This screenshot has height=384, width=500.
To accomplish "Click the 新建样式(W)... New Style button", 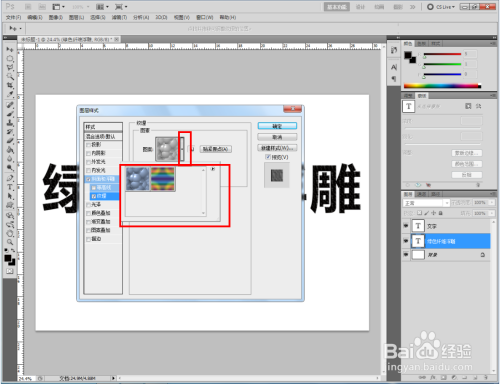I will pyautogui.click(x=277, y=148).
